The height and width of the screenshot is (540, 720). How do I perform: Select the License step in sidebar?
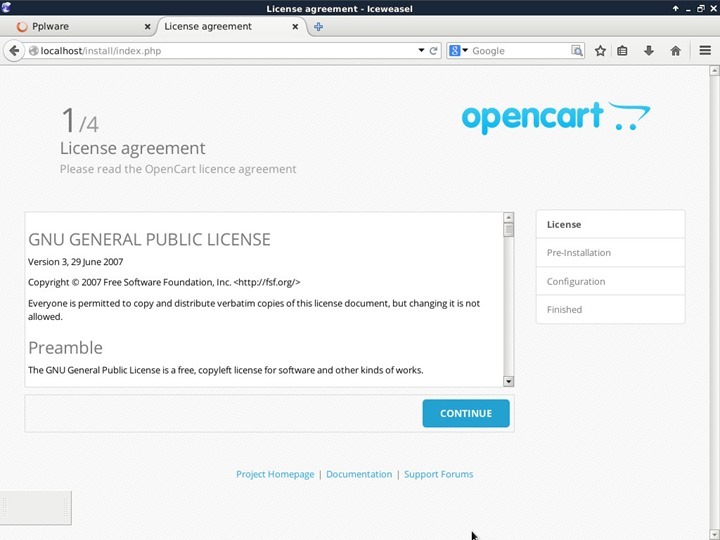coord(610,225)
